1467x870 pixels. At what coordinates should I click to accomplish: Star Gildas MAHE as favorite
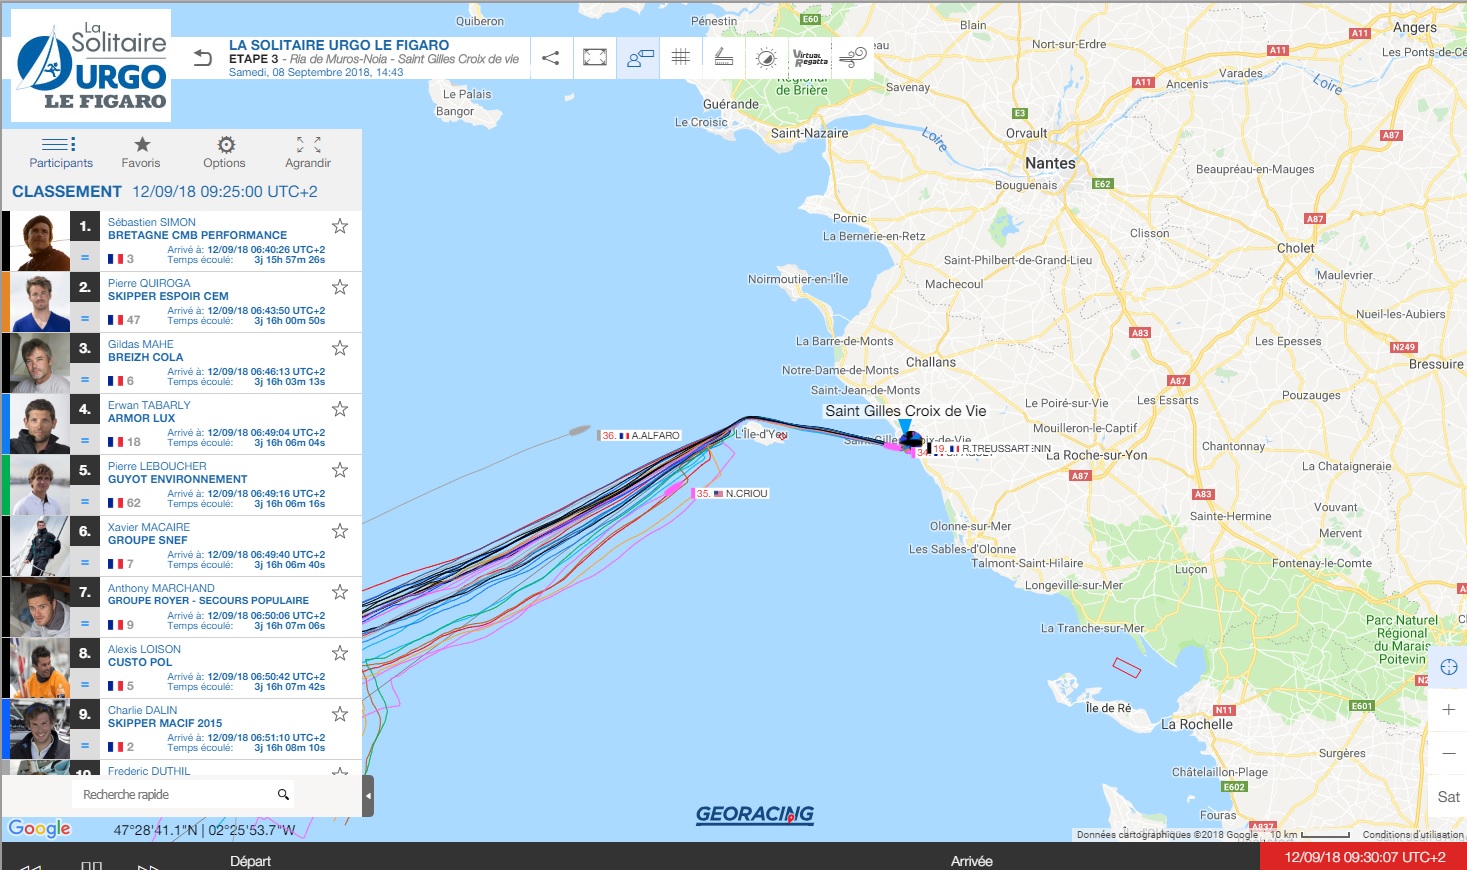(x=340, y=348)
